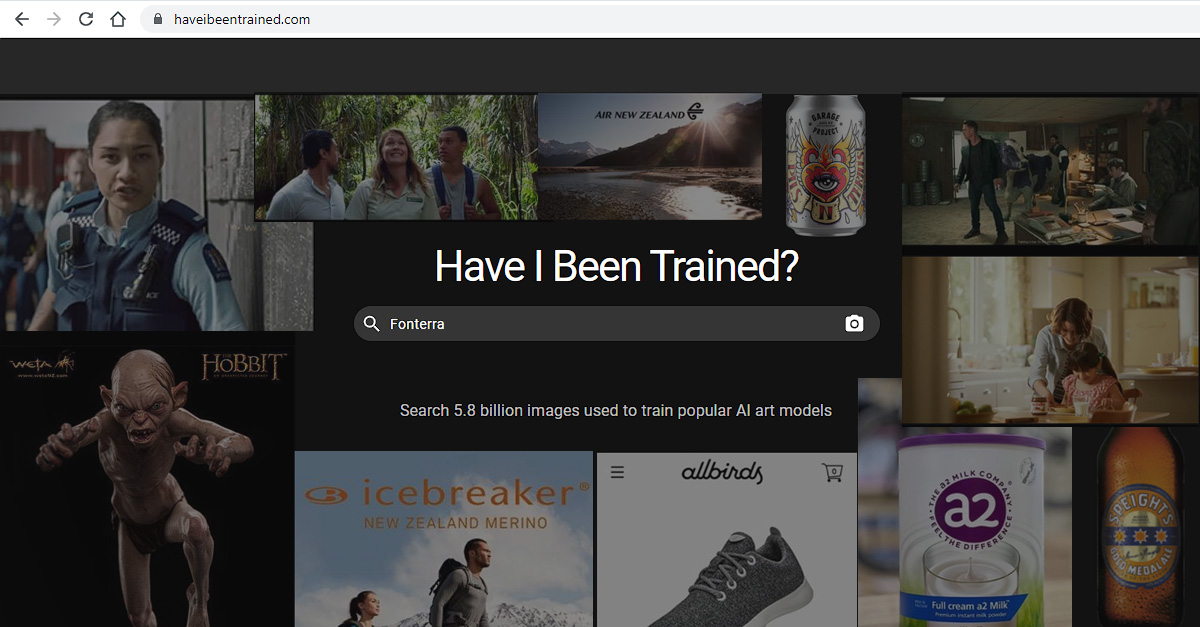Click the search magnifier icon
1200x627 pixels.
click(x=371, y=324)
